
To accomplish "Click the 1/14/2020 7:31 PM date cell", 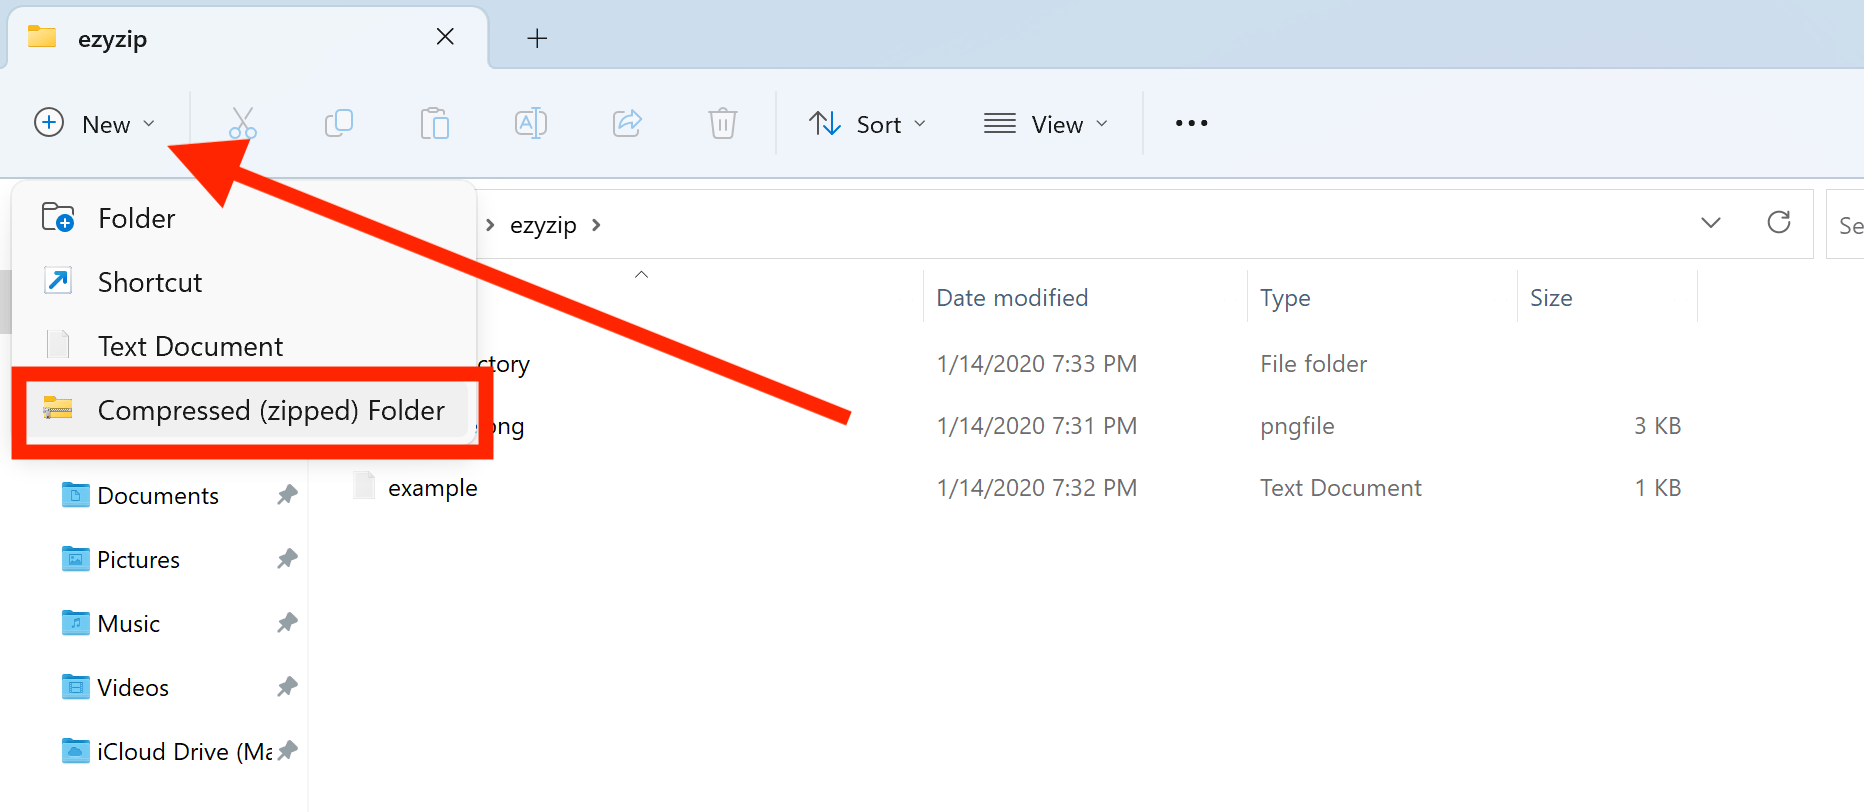I will click(1037, 426).
